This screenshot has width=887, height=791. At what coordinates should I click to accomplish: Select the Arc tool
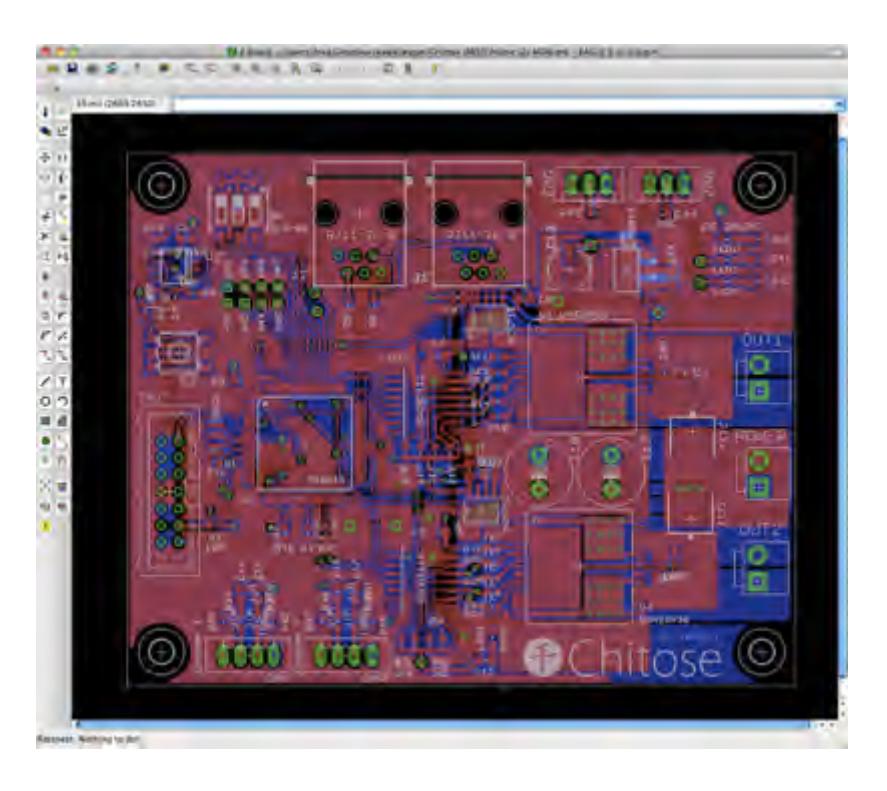pos(62,401)
